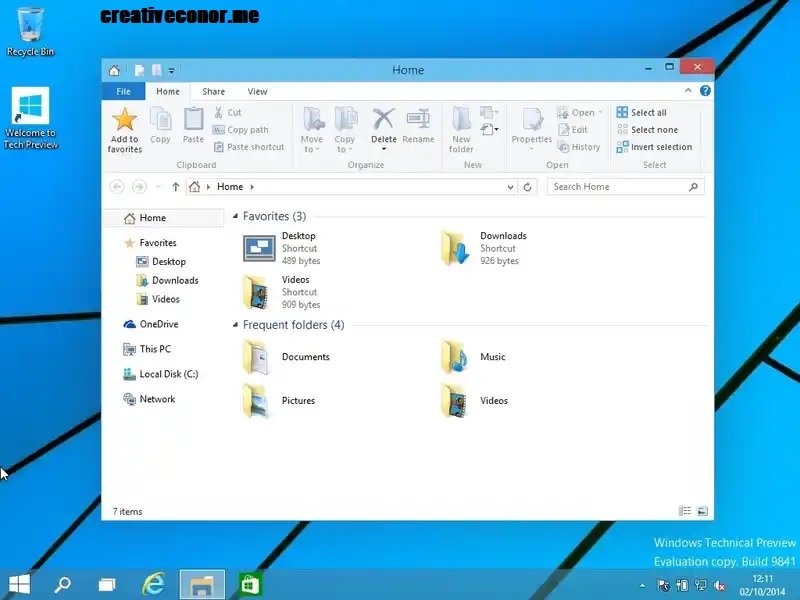Select Downloads under Favorites in sidebar
This screenshot has width=800, height=600.
click(167, 280)
